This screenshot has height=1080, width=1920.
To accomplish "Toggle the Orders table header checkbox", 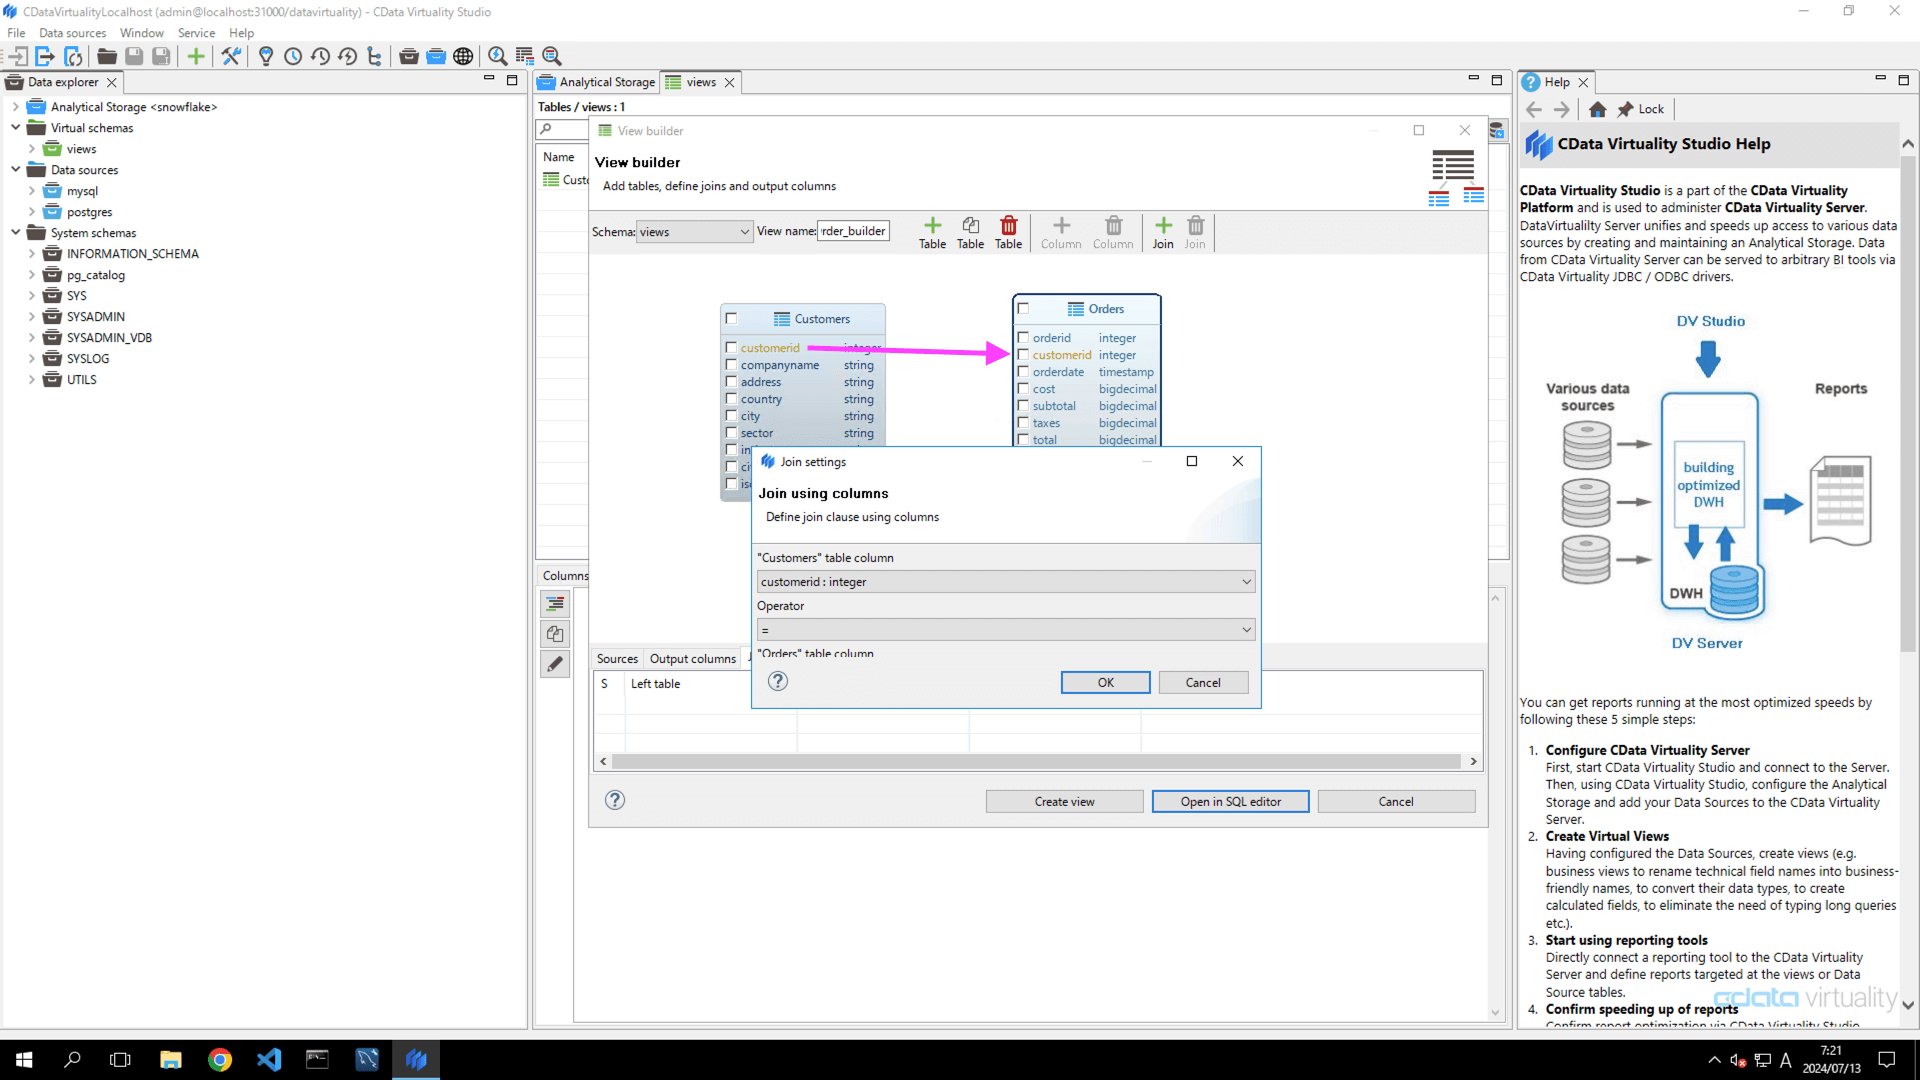I will (1022, 309).
